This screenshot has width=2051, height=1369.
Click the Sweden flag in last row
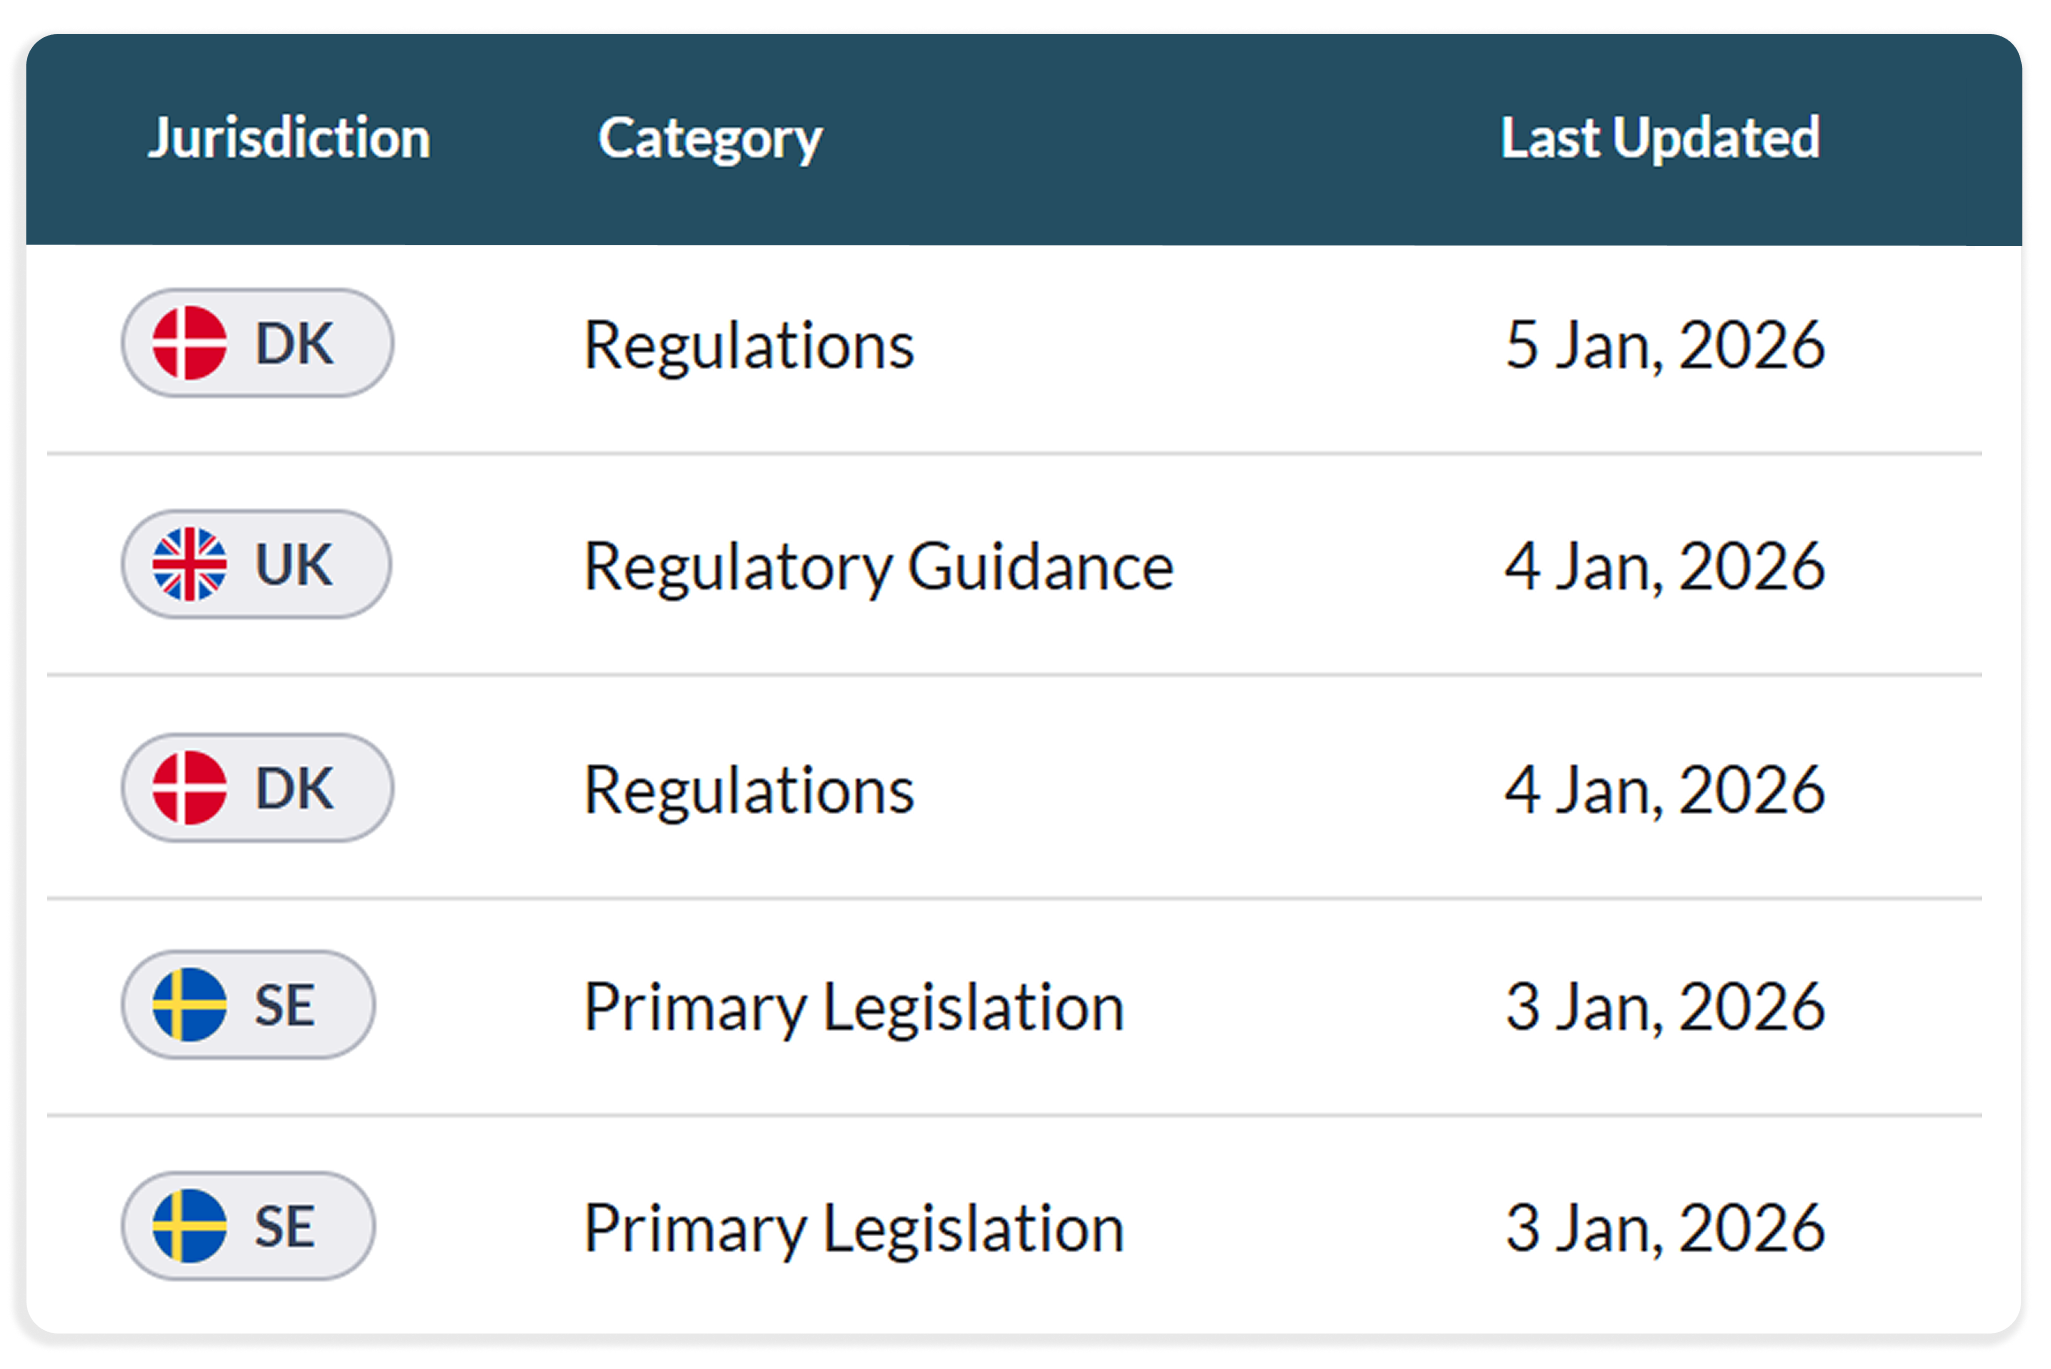(x=189, y=1226)
